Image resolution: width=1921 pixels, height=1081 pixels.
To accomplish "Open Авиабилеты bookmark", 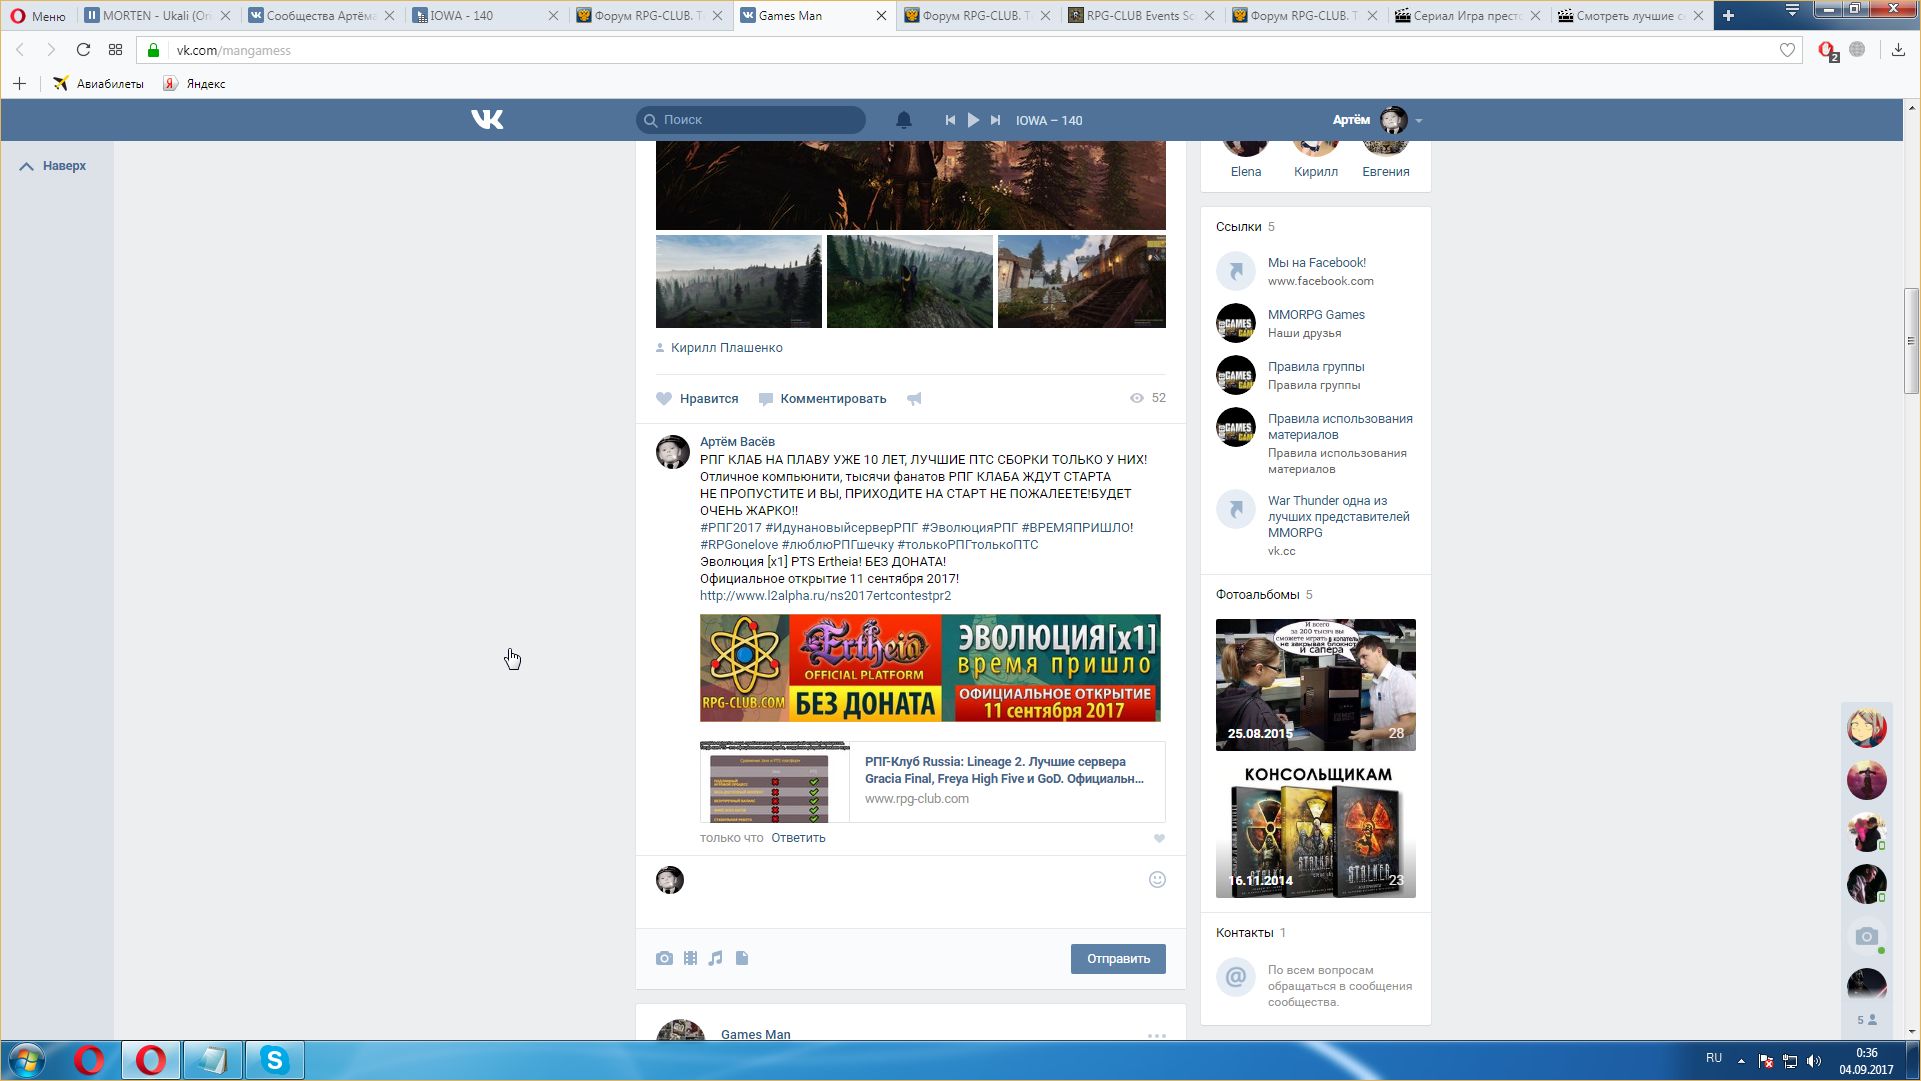I will [98, 84].
